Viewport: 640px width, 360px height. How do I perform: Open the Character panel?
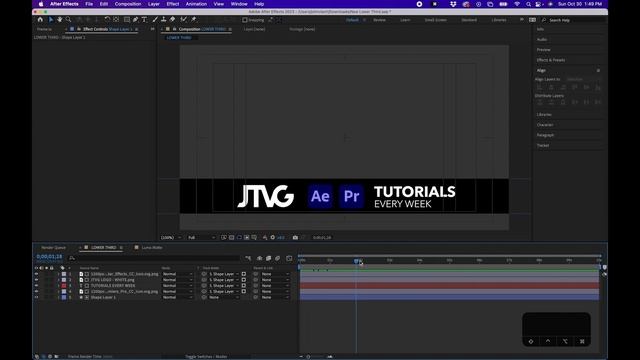coord(545,125)
